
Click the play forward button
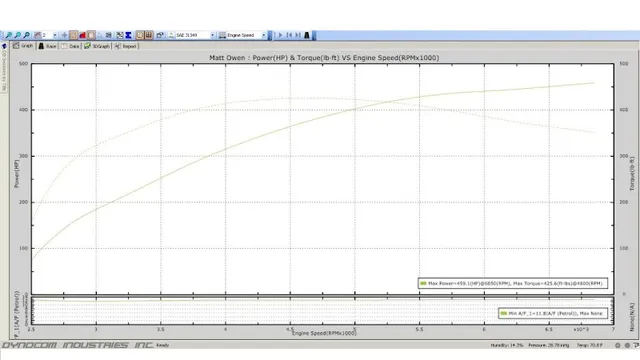[280, 36]
